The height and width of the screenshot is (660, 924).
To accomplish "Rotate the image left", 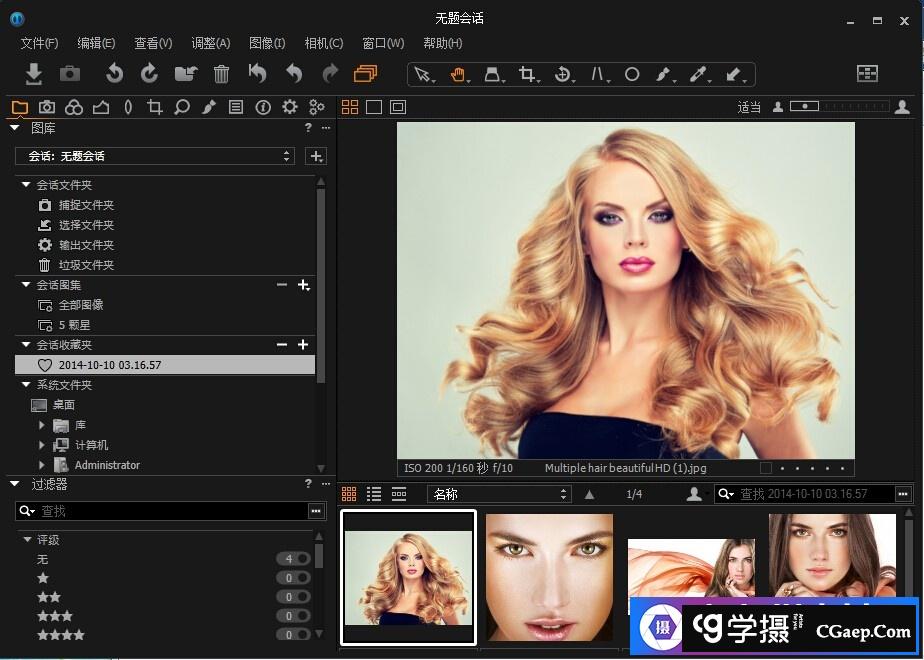I will click(x=114, y=73).
